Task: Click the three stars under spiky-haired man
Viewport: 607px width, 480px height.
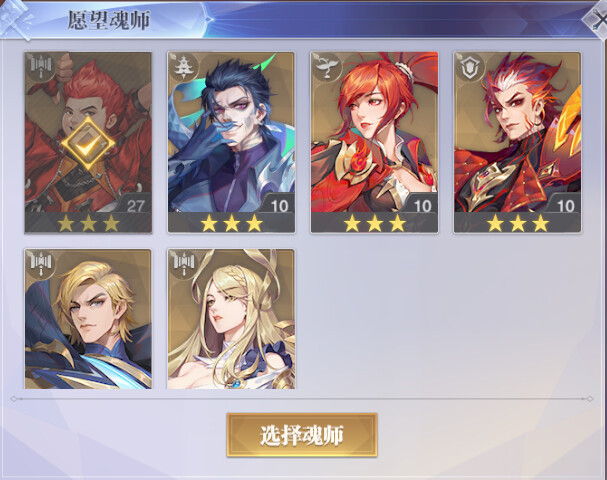Action: tap(518, 223)
